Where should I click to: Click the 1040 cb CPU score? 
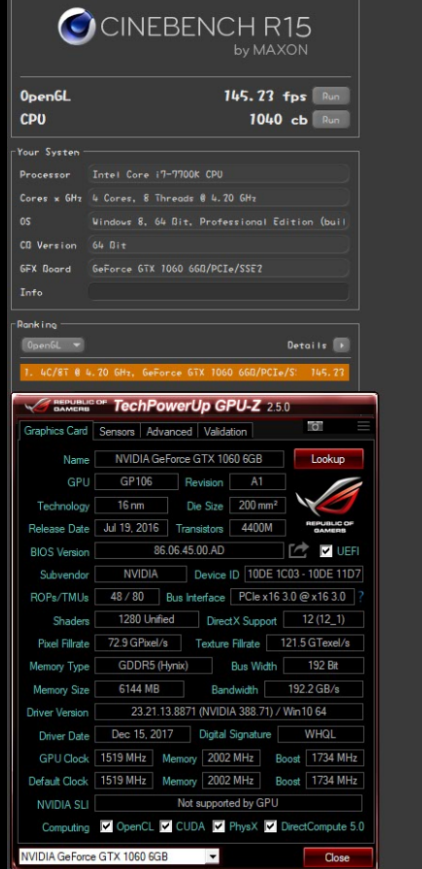click(278, 119)
